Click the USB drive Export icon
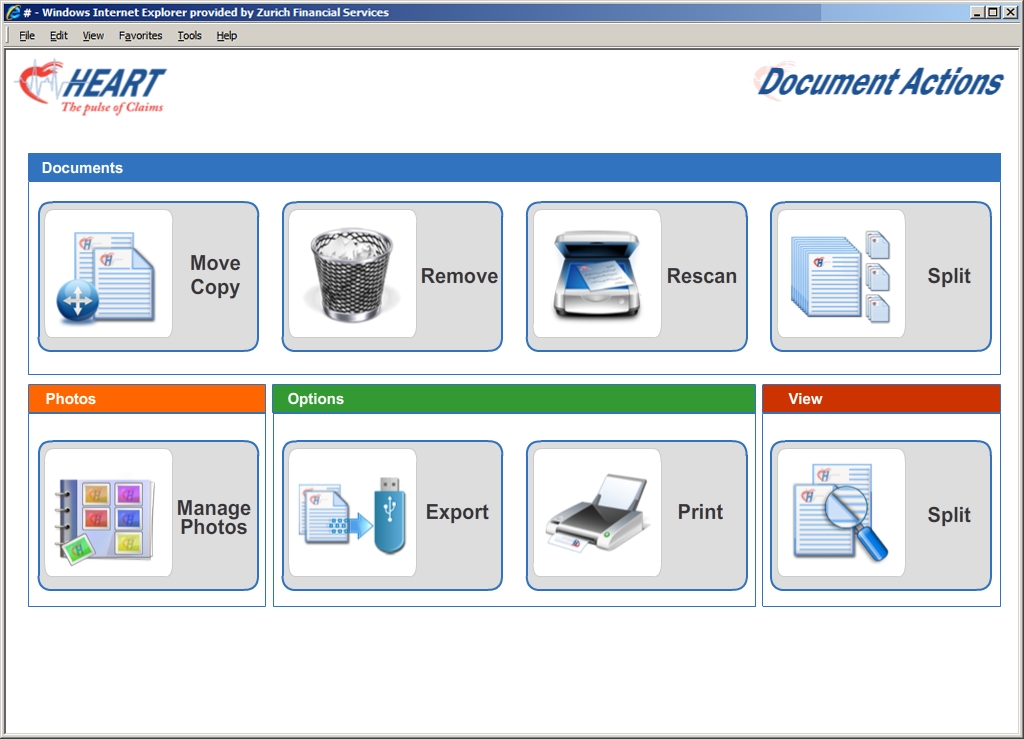This screenshot has width=1024, height=739. coord(353,512)
